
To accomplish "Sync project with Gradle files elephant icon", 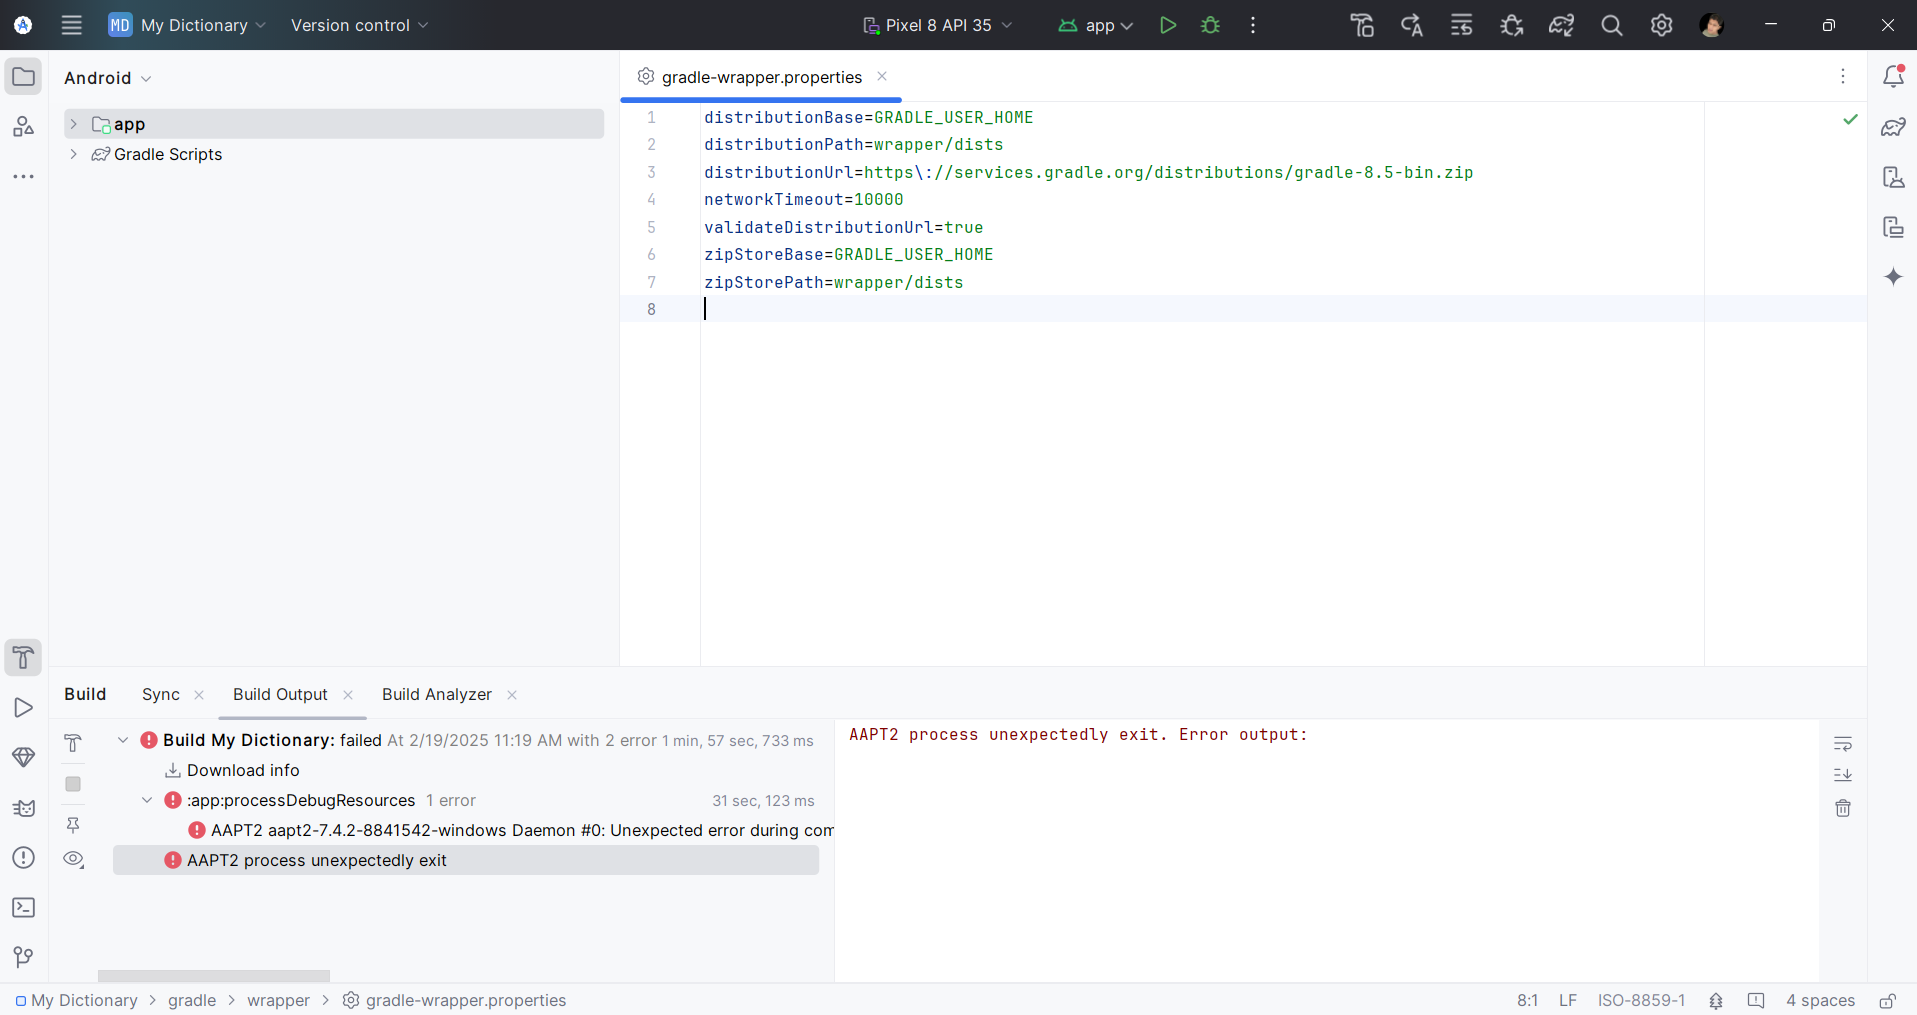I will (1561, 25).
